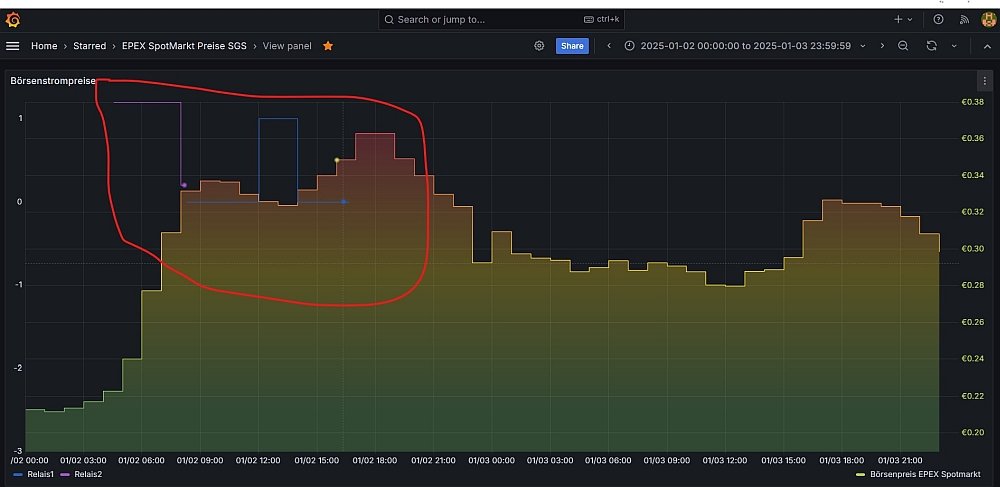Click the Grafana logo icon
The image size is (1000, 487).
click(x=13, y=19)
